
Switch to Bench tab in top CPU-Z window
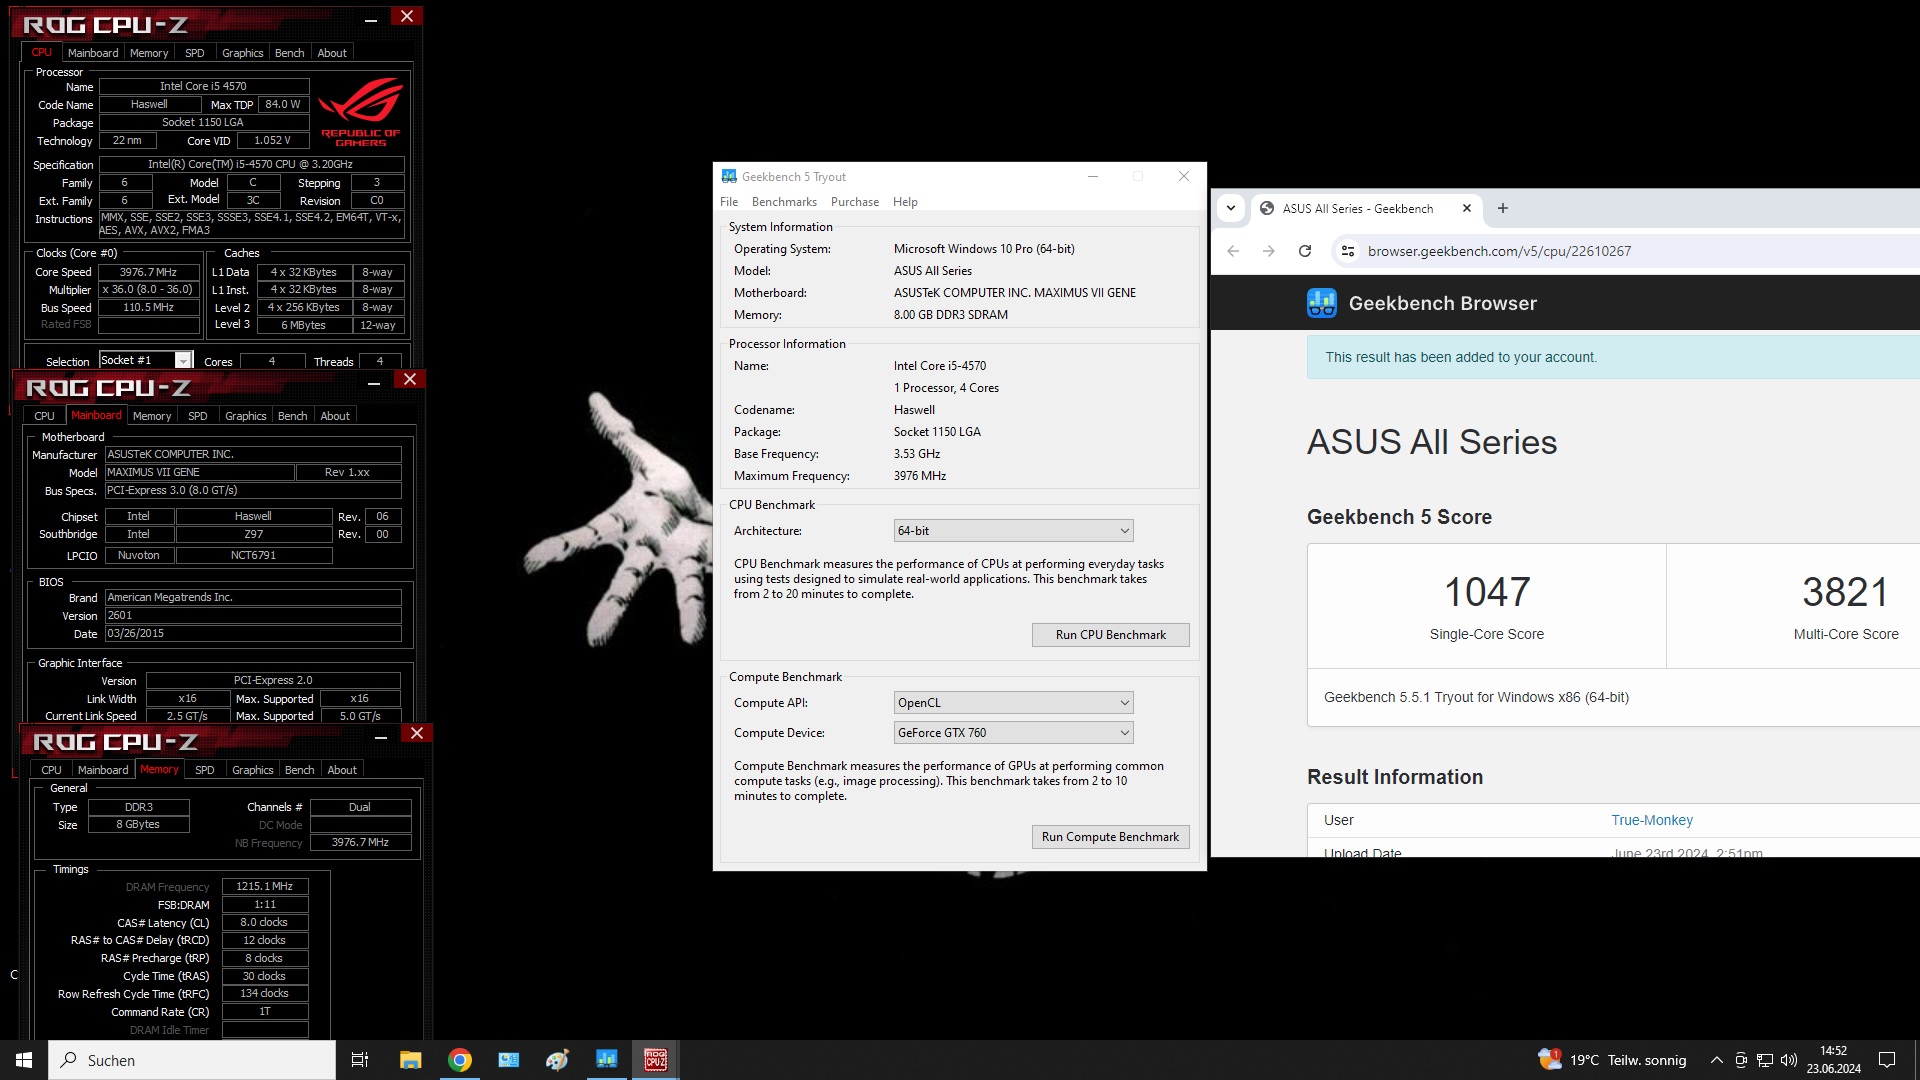(289, 53)
